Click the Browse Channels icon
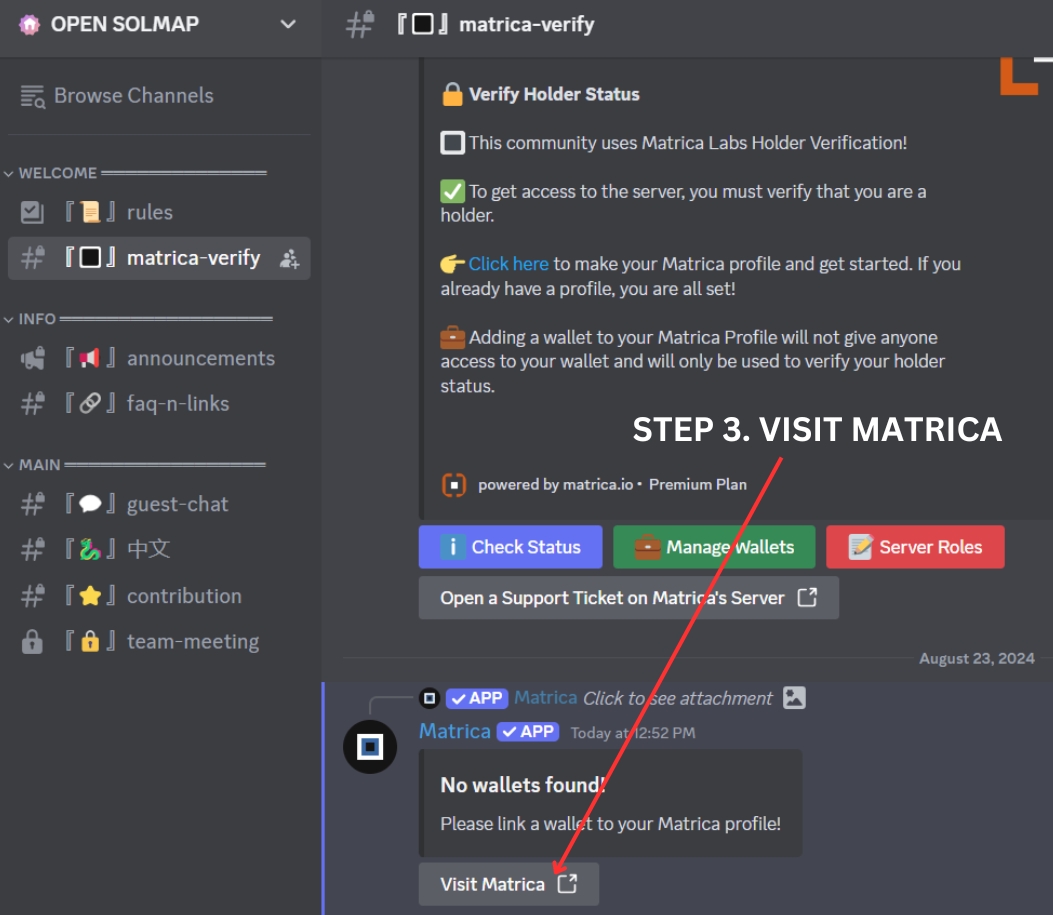This screenshot has width=1053, height=915. pos(33,96)
